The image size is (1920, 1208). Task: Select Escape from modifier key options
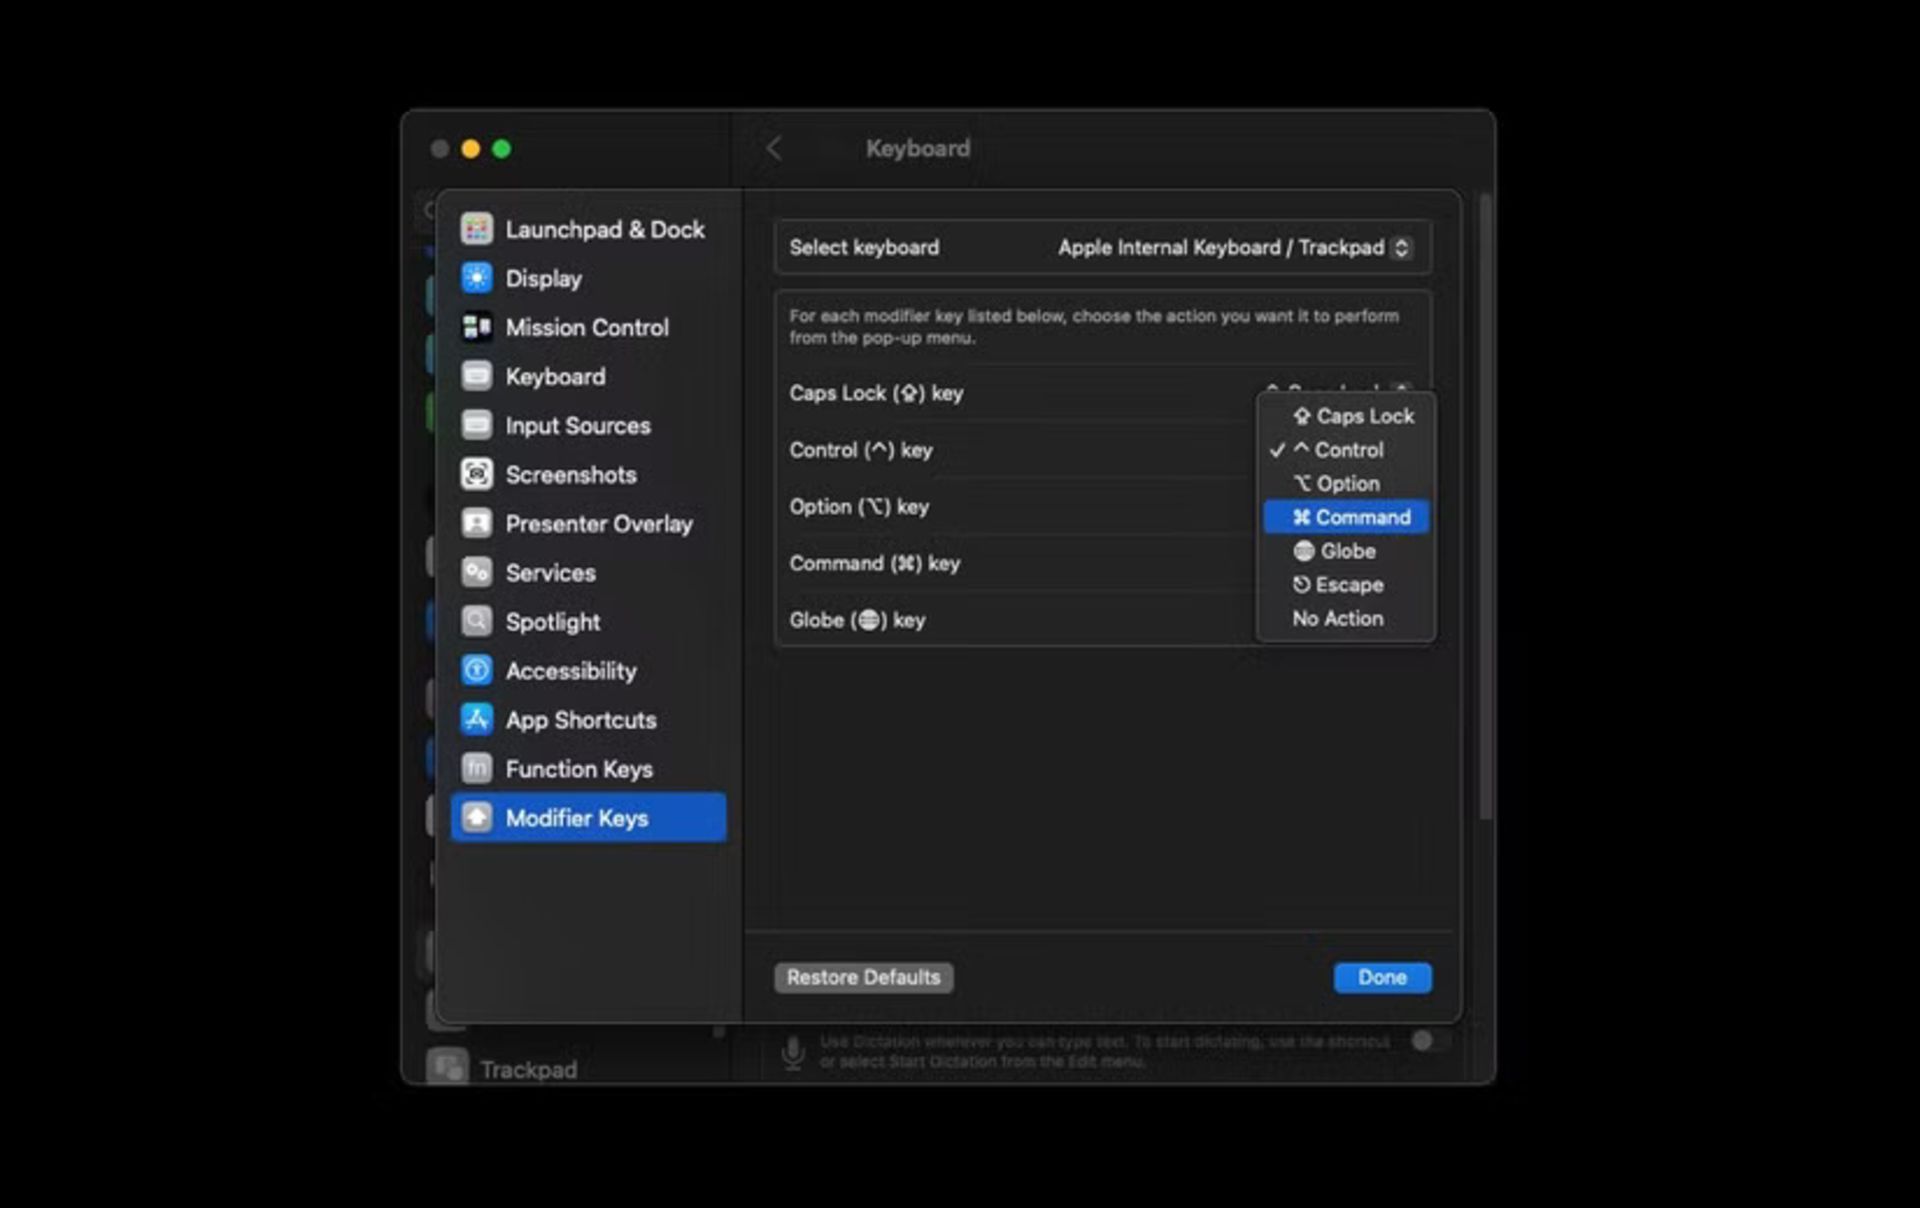(1345, 583)
